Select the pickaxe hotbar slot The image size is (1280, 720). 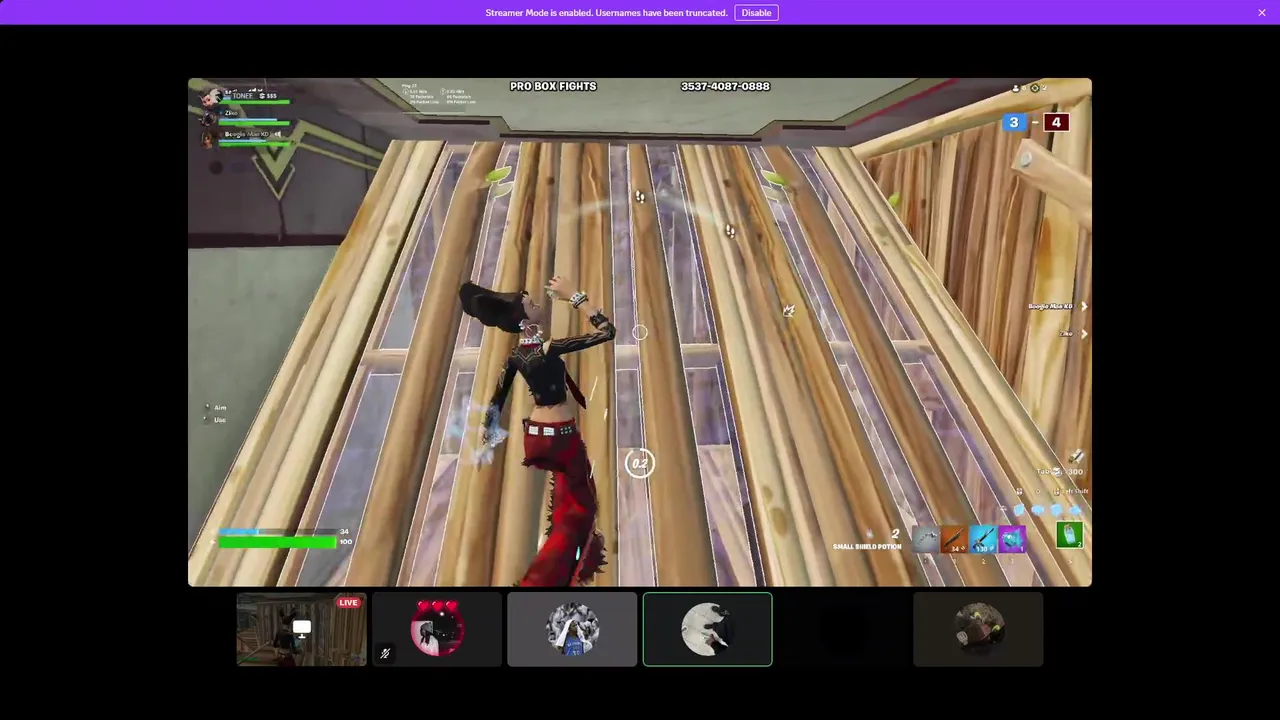[925, 539]
